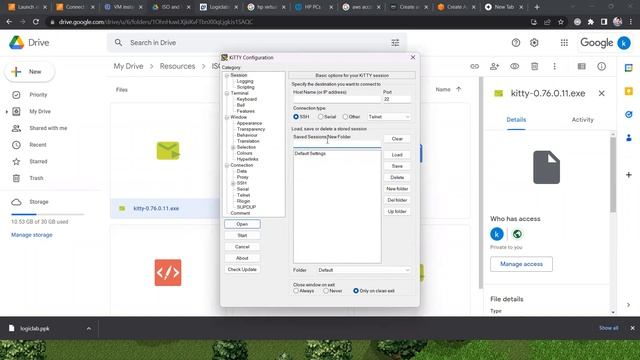Open Google Calendar side panel icon
The image size is (640, 360).
(x=629, y=68)
